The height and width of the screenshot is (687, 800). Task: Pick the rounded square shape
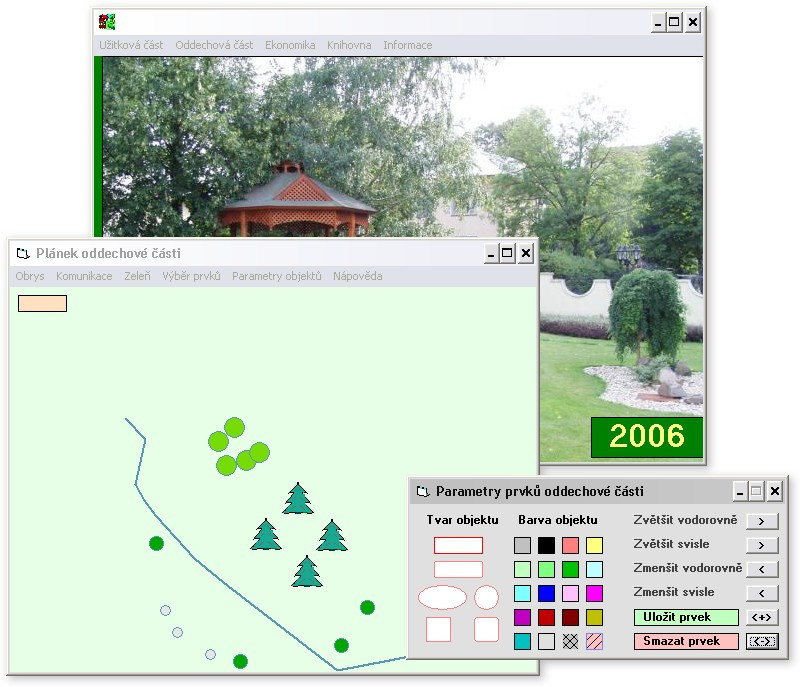click(x=486, y=629)
